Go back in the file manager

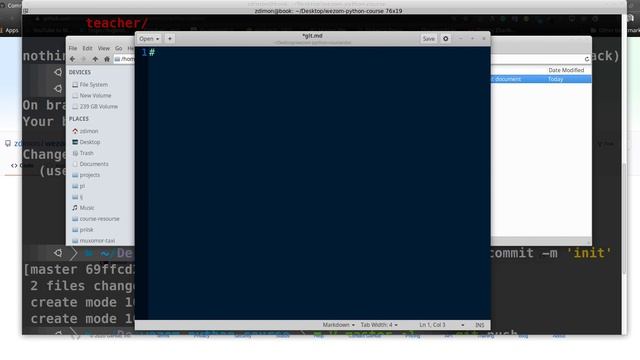tap(72, 59)
